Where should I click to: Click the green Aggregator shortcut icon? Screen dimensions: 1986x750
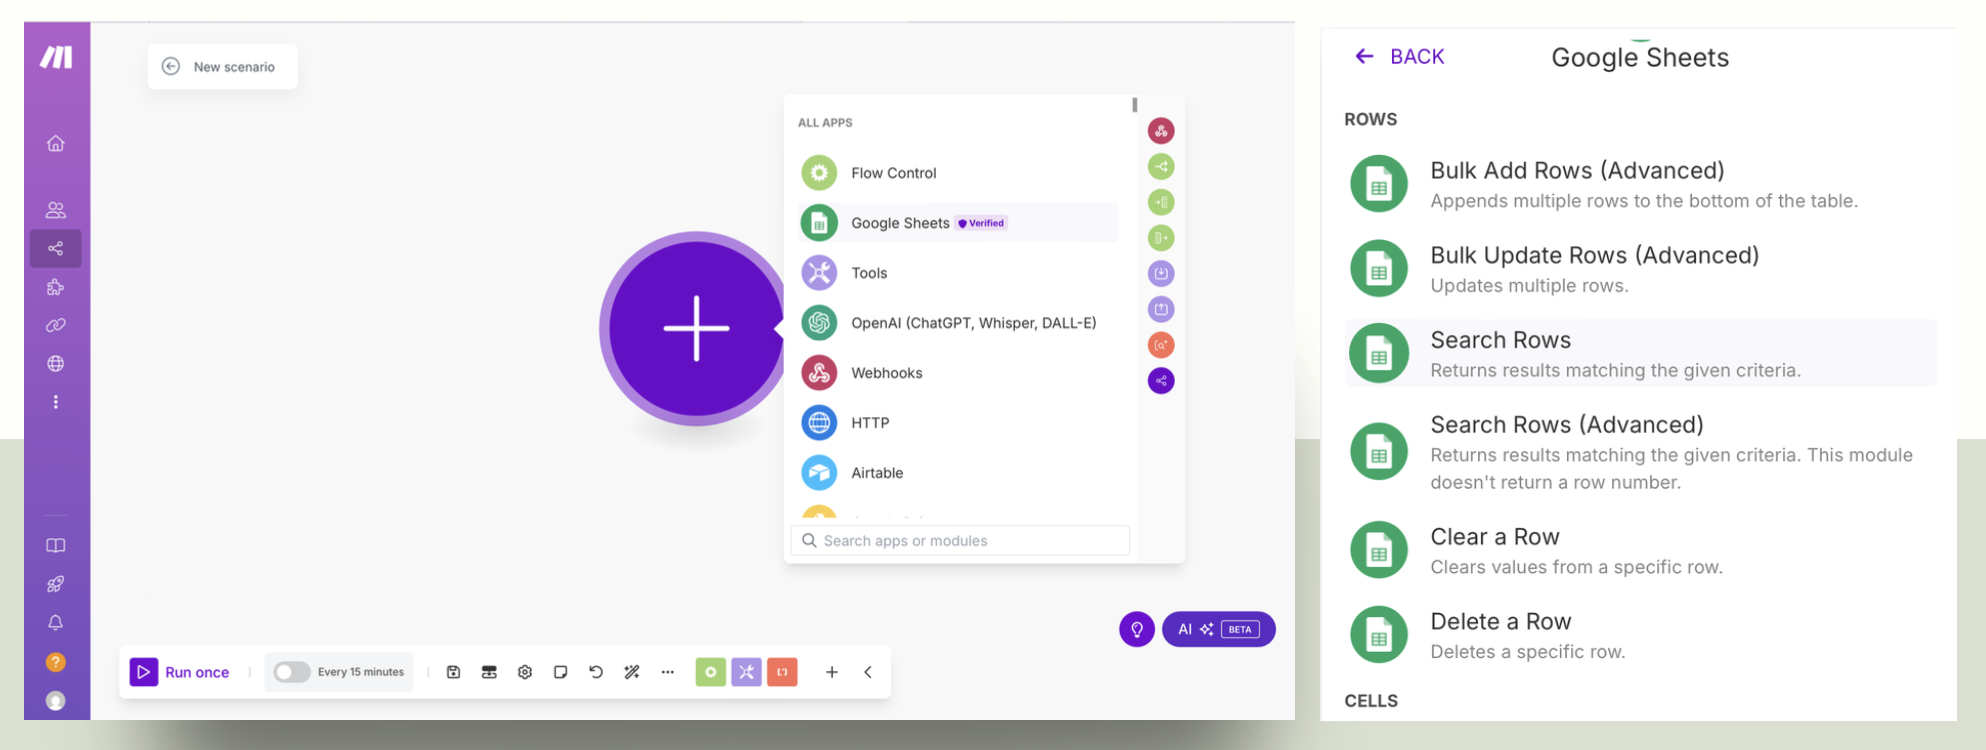pos(1161,202)
